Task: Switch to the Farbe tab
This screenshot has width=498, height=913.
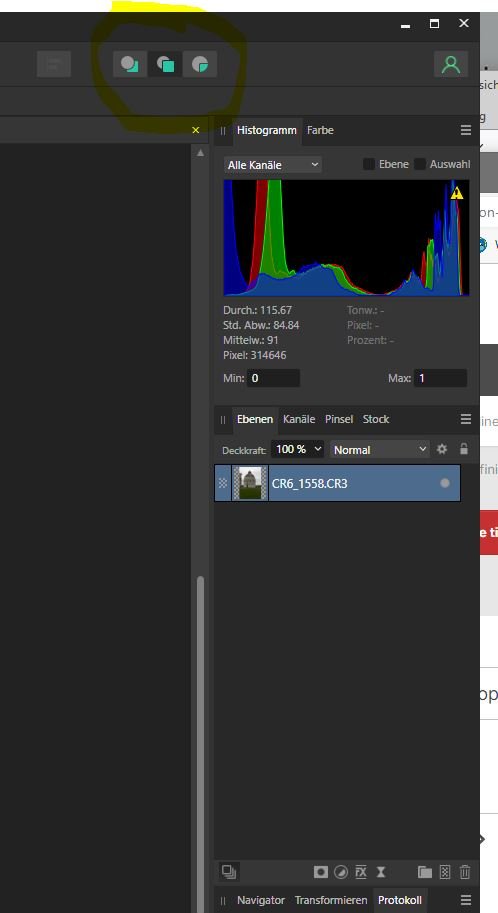Action: tap(320, 130)
